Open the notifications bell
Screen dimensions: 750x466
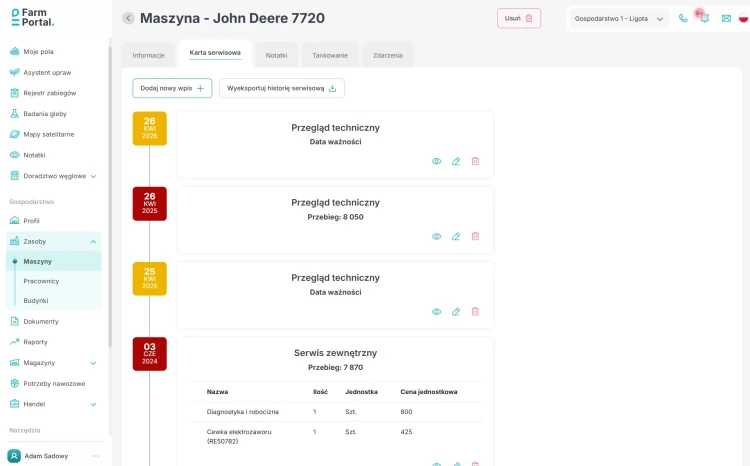(704, 18)
